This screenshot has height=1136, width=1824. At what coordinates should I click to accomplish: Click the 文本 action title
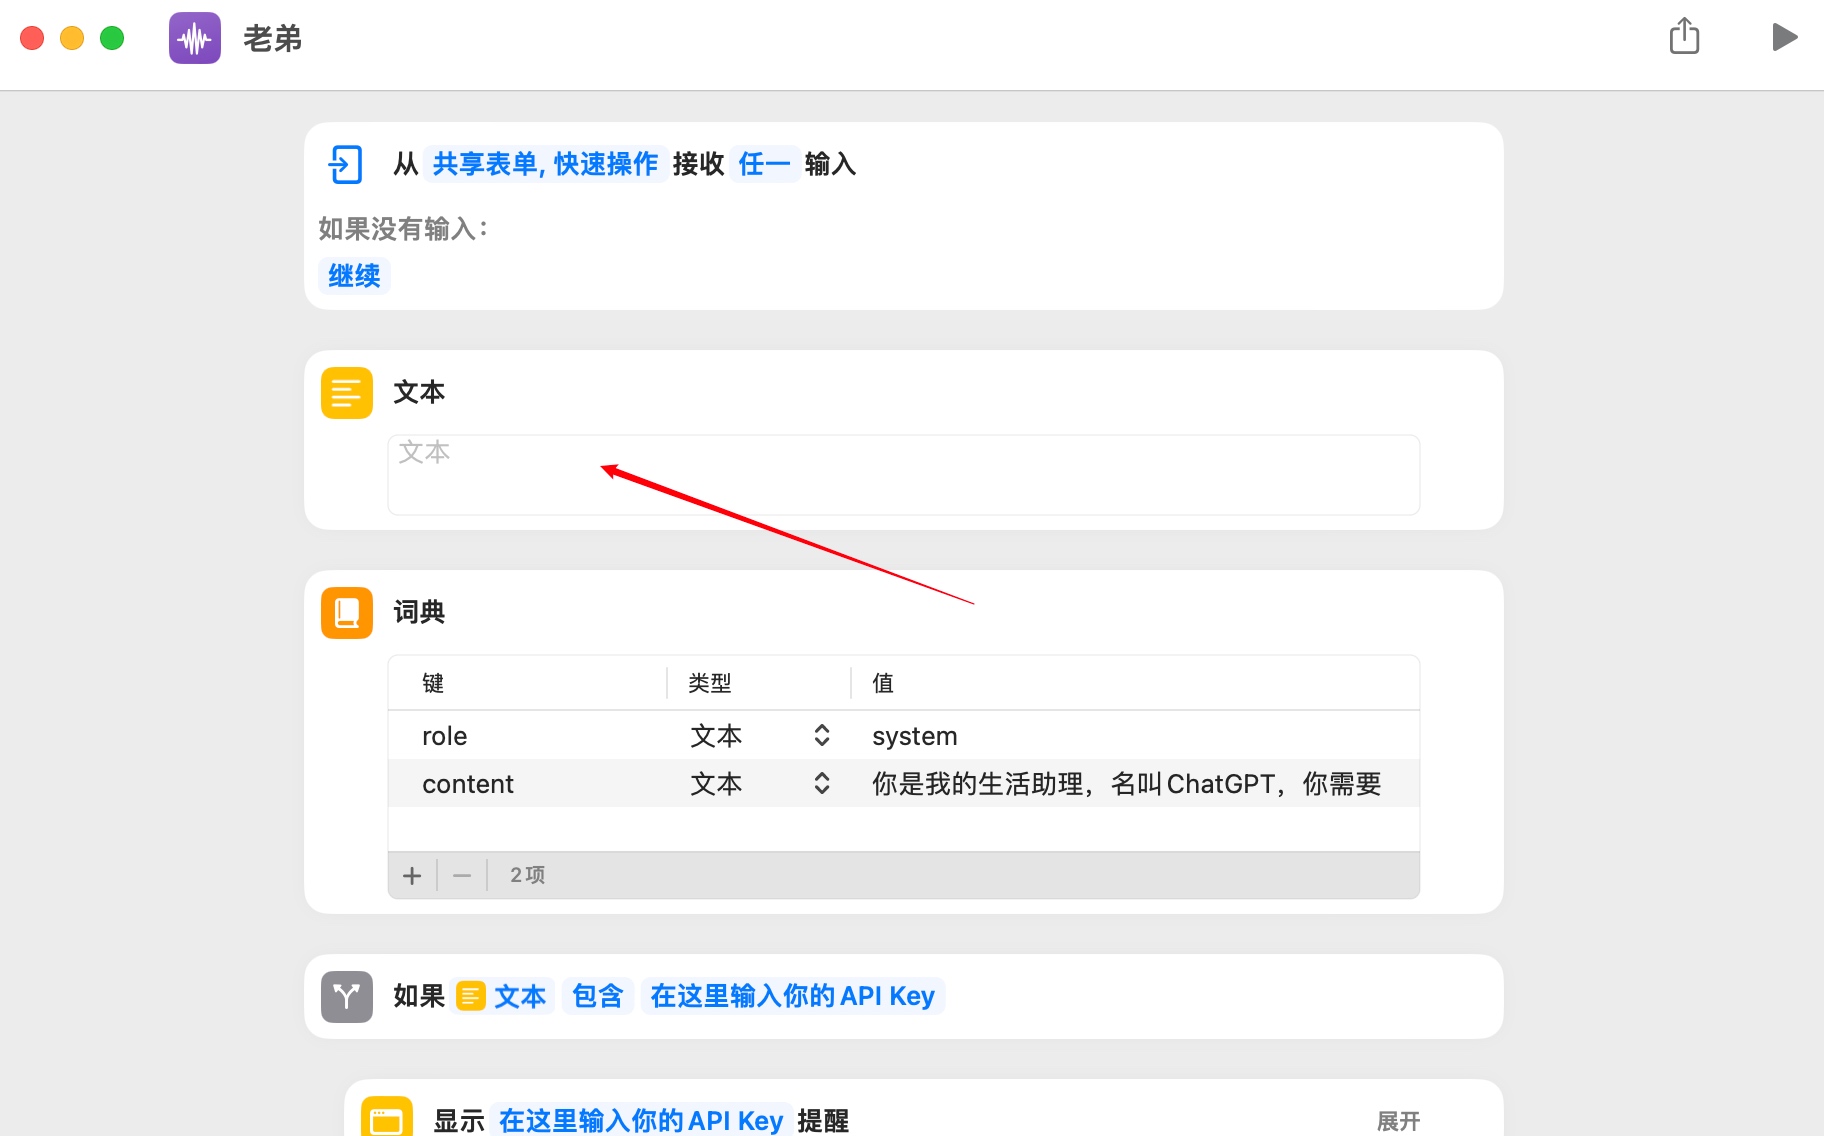pos(419,392)
